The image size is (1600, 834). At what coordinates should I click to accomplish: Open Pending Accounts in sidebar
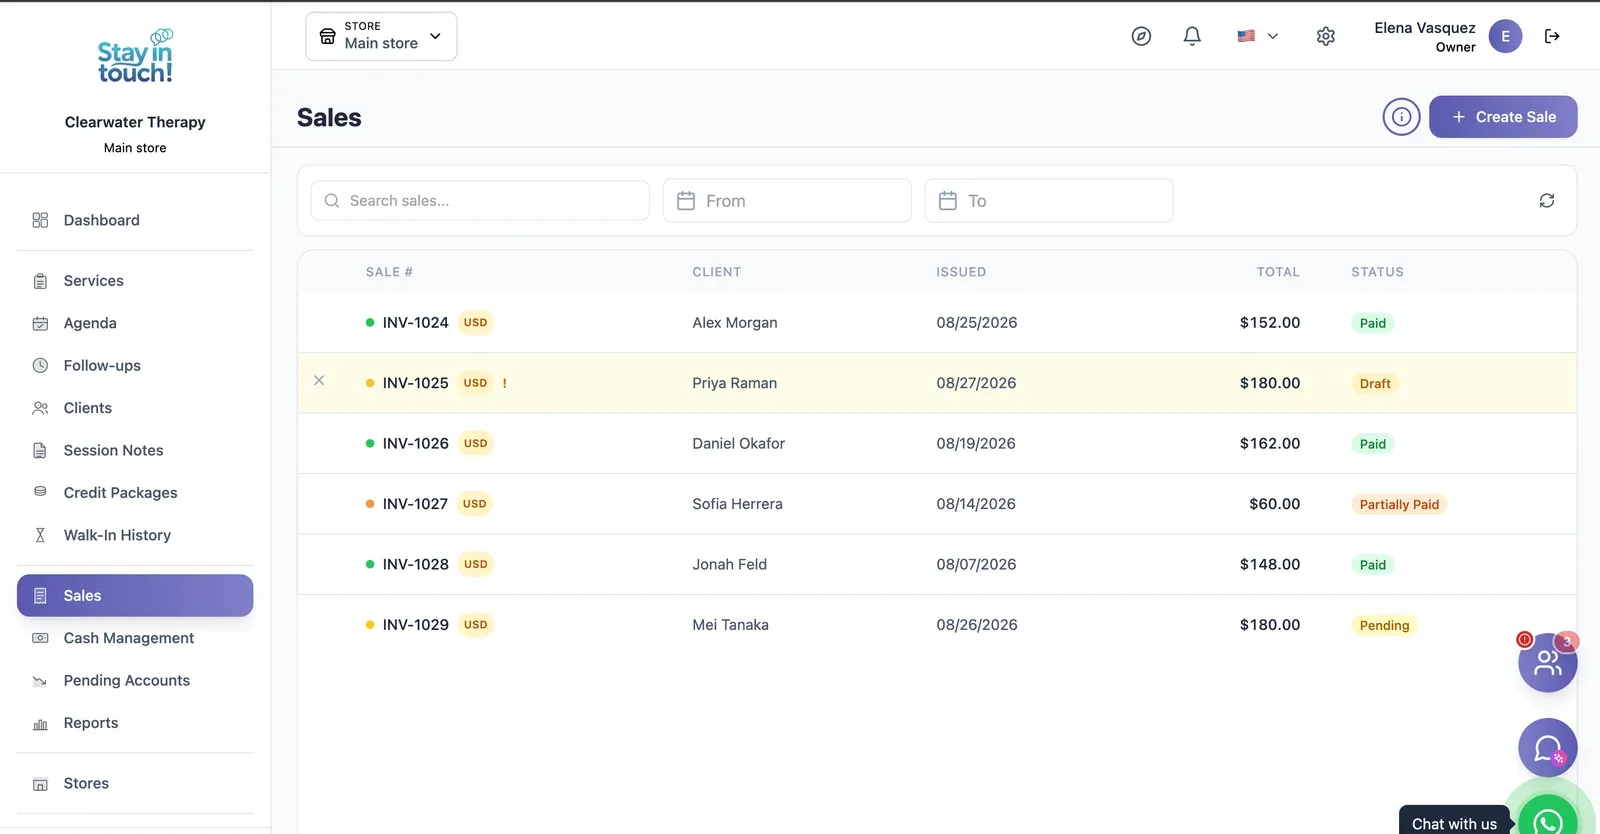135,680
